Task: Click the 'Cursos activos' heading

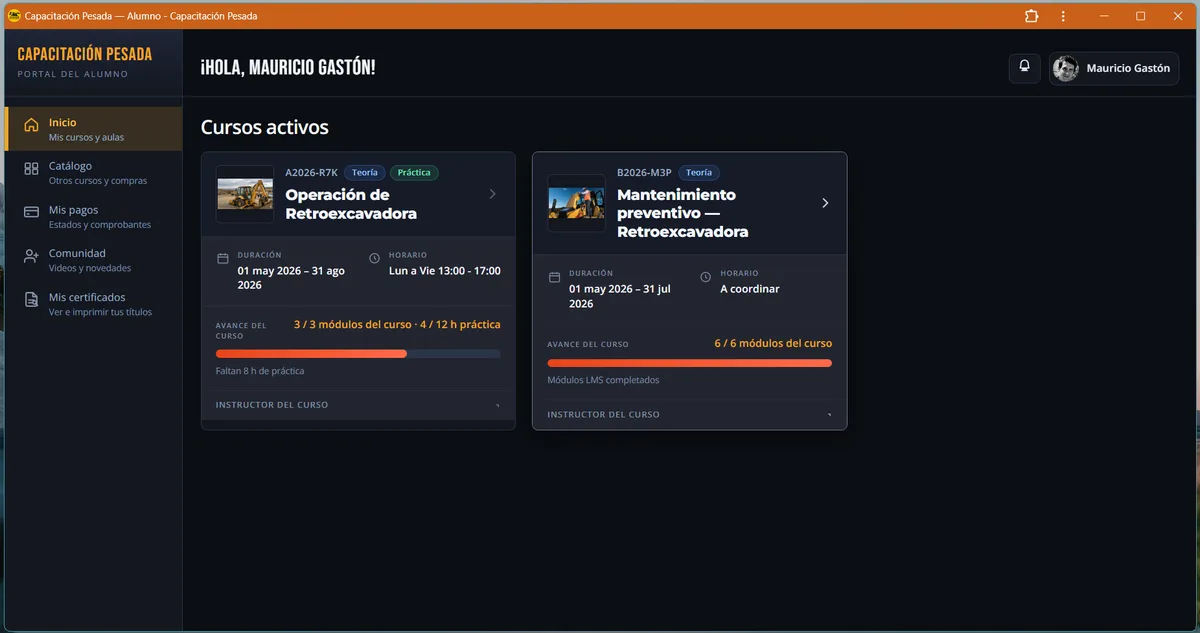Action: coord(265,127)
